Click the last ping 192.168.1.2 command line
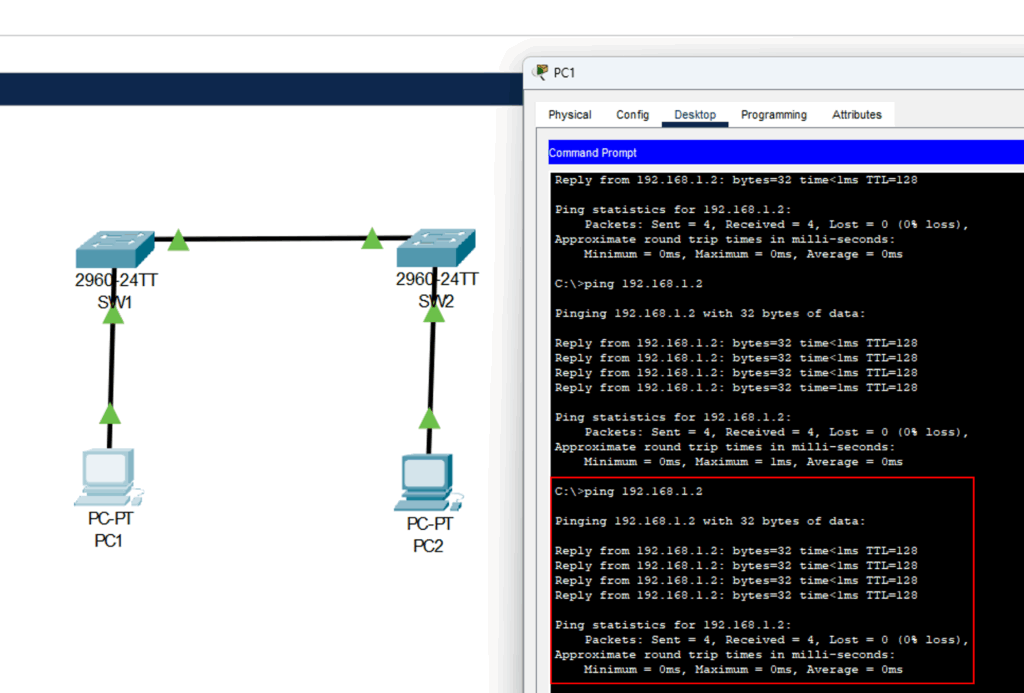This screenshot has height=693, width=1024. pyautogui.click(x=629, y=491)
